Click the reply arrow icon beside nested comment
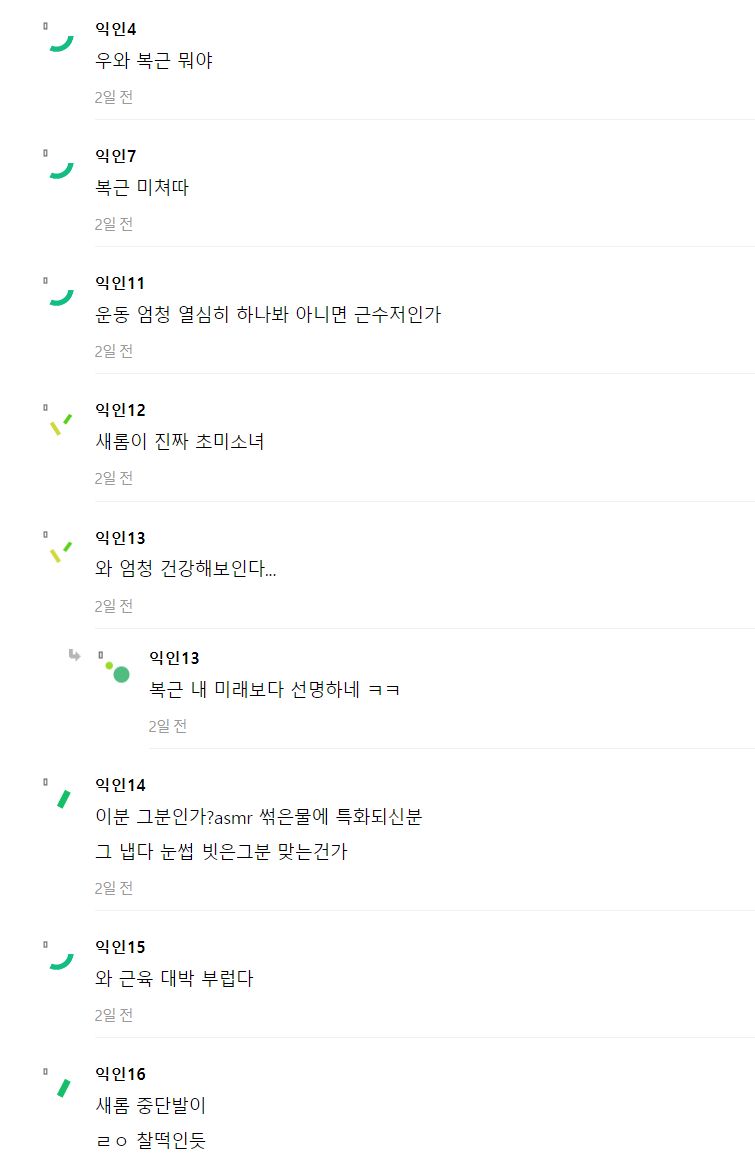Viewport: 755px width, 1161px height. click(74, 655)
